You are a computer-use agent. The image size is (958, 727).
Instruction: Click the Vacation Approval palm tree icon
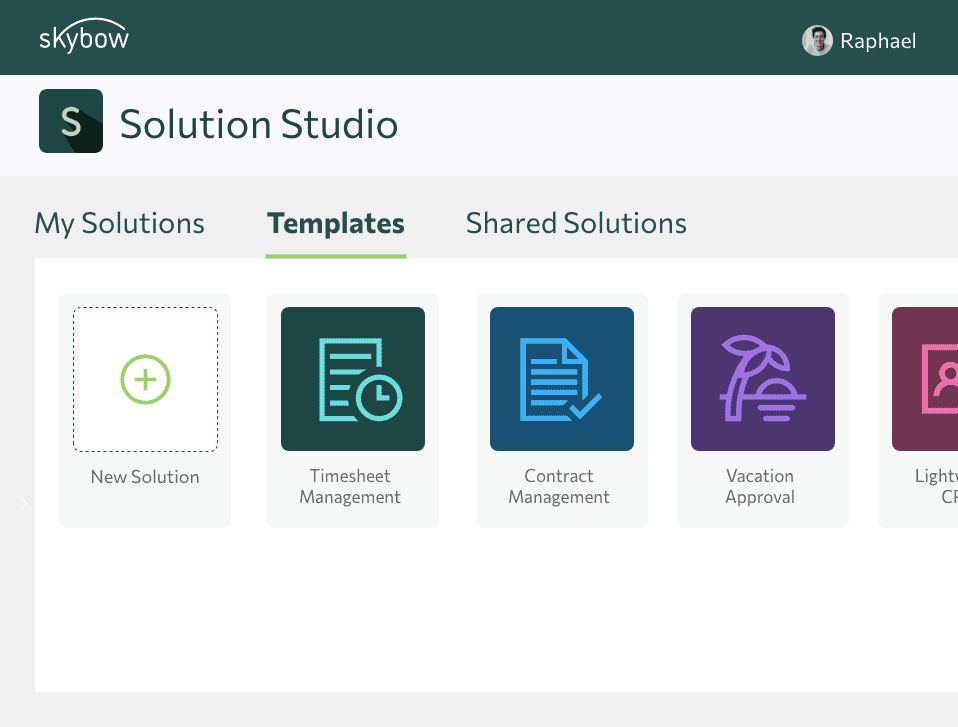(762, 378)
